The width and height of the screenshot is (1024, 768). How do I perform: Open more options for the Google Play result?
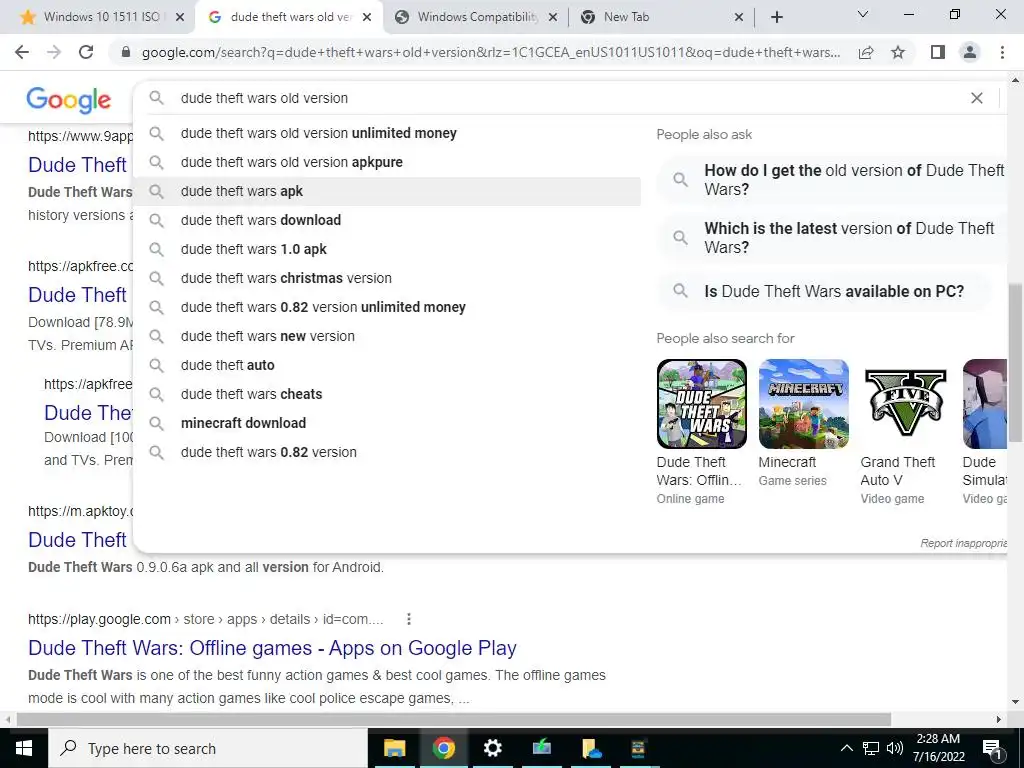pyautogui.click(x=409, y=618)
